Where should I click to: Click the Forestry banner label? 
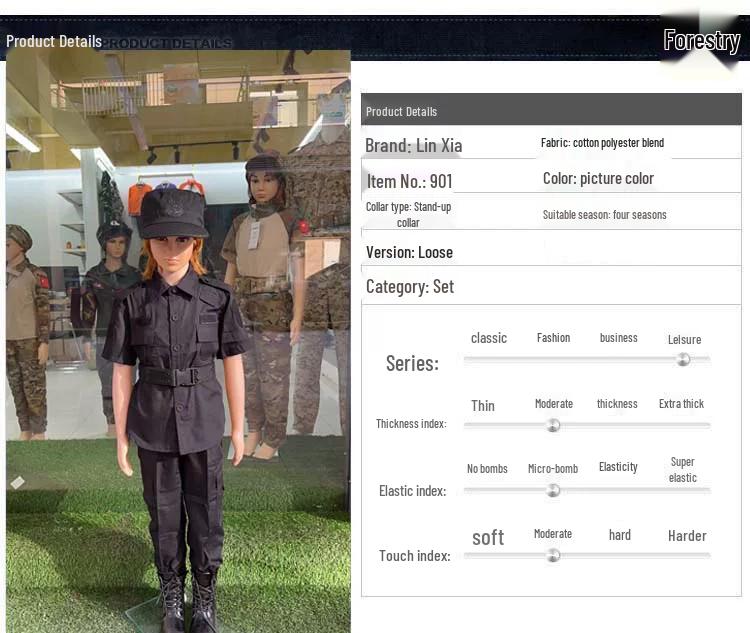(x=702, y=41)
